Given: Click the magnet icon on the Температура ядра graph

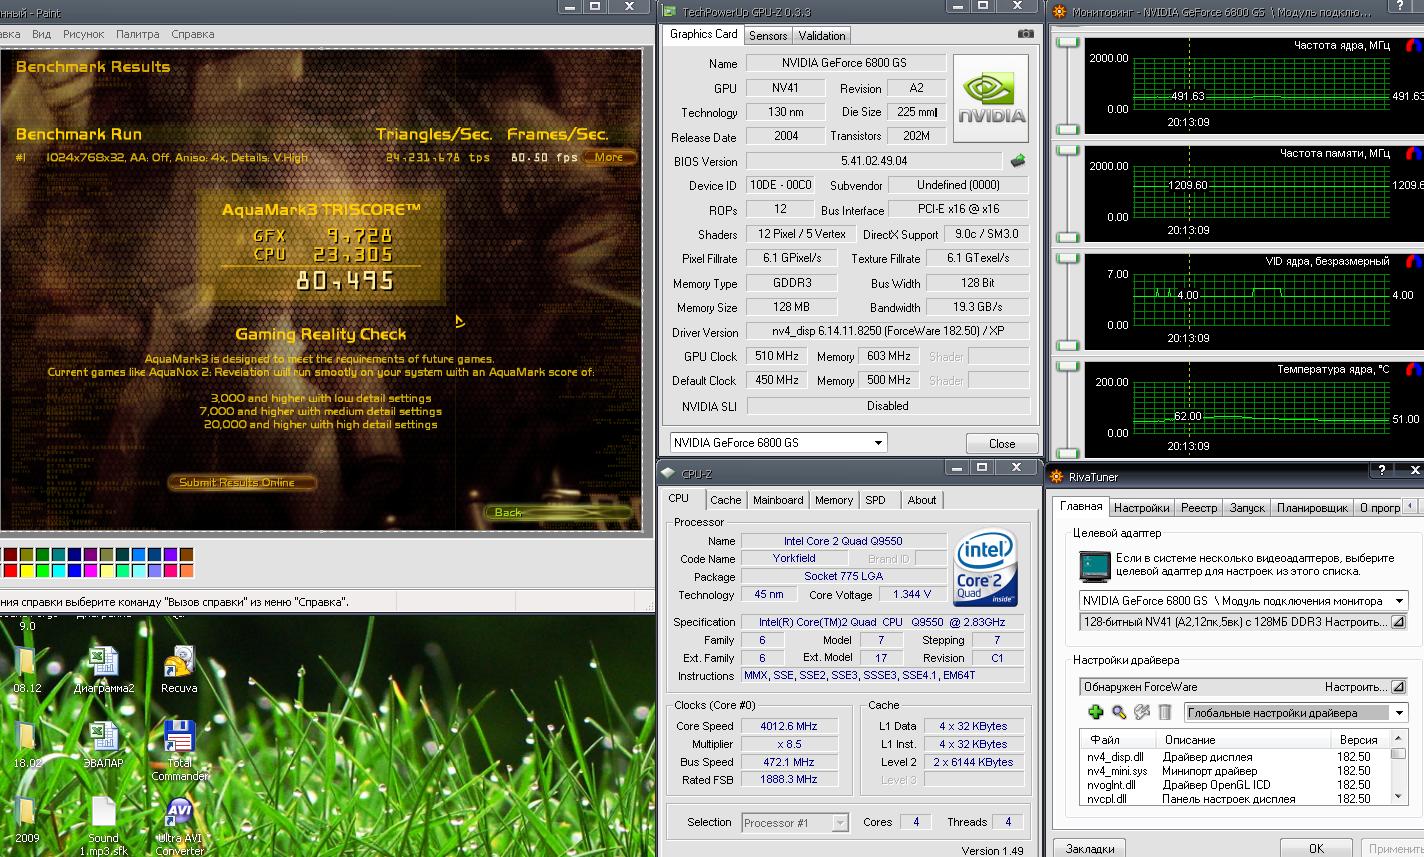Looking at the screenshot, I should pyautogui.click(x=1413, y=370).
